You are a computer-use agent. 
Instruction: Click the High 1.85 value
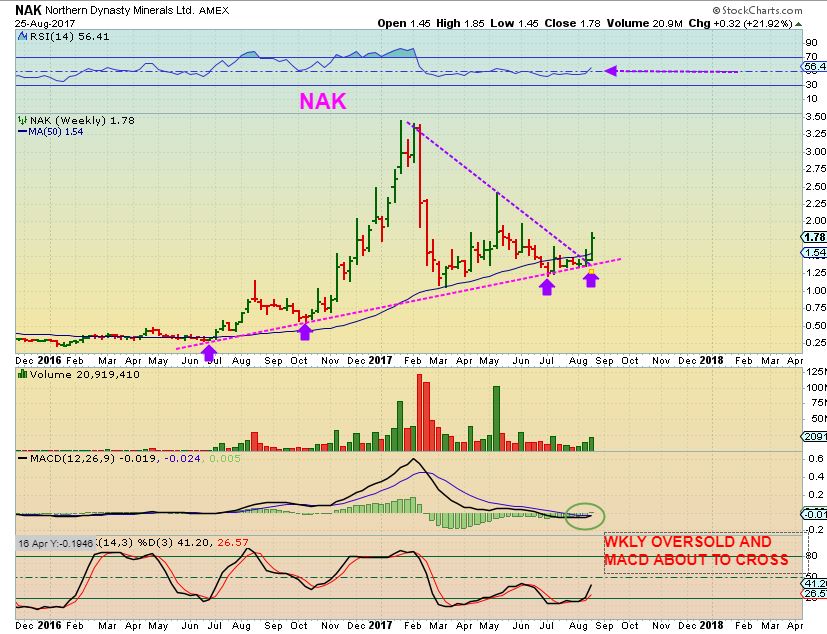pyautogui.click(x=460, y=24)
